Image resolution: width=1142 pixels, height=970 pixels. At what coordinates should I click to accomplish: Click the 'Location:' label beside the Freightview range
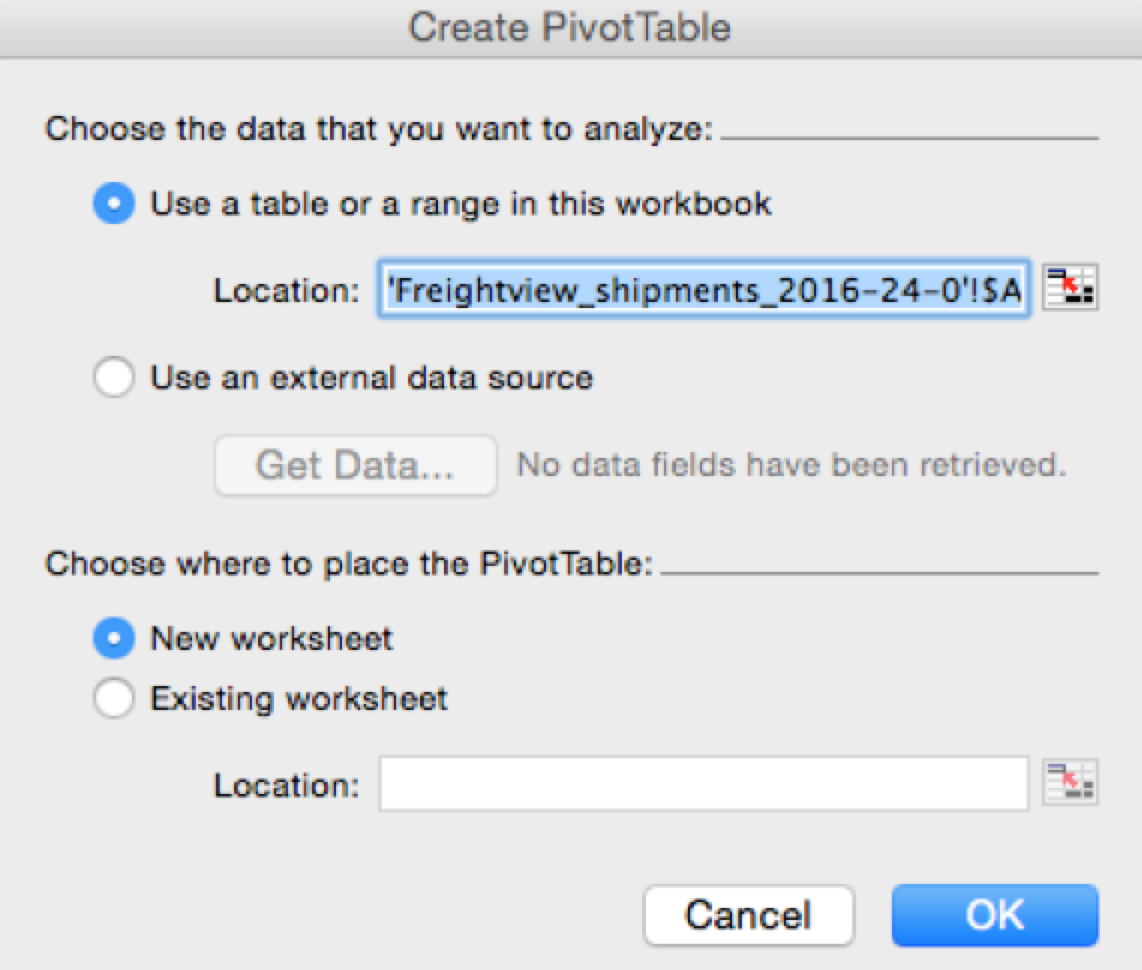[x=286, y=291]
